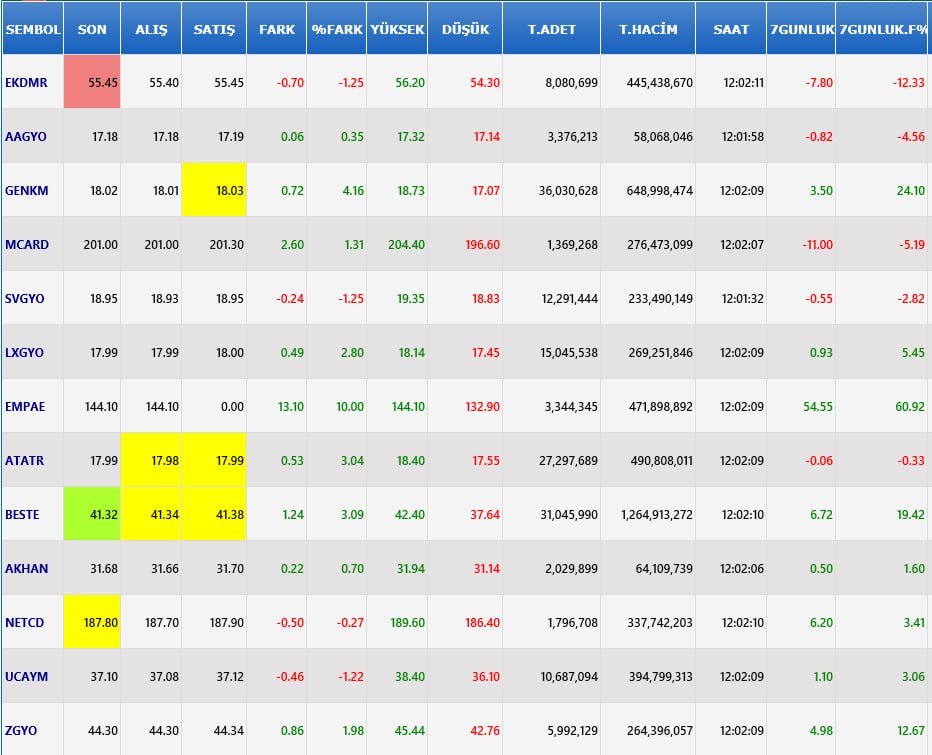Click the 7GUNLUK.F% column header
Screen dimensions: 932x755
point(883,29)
